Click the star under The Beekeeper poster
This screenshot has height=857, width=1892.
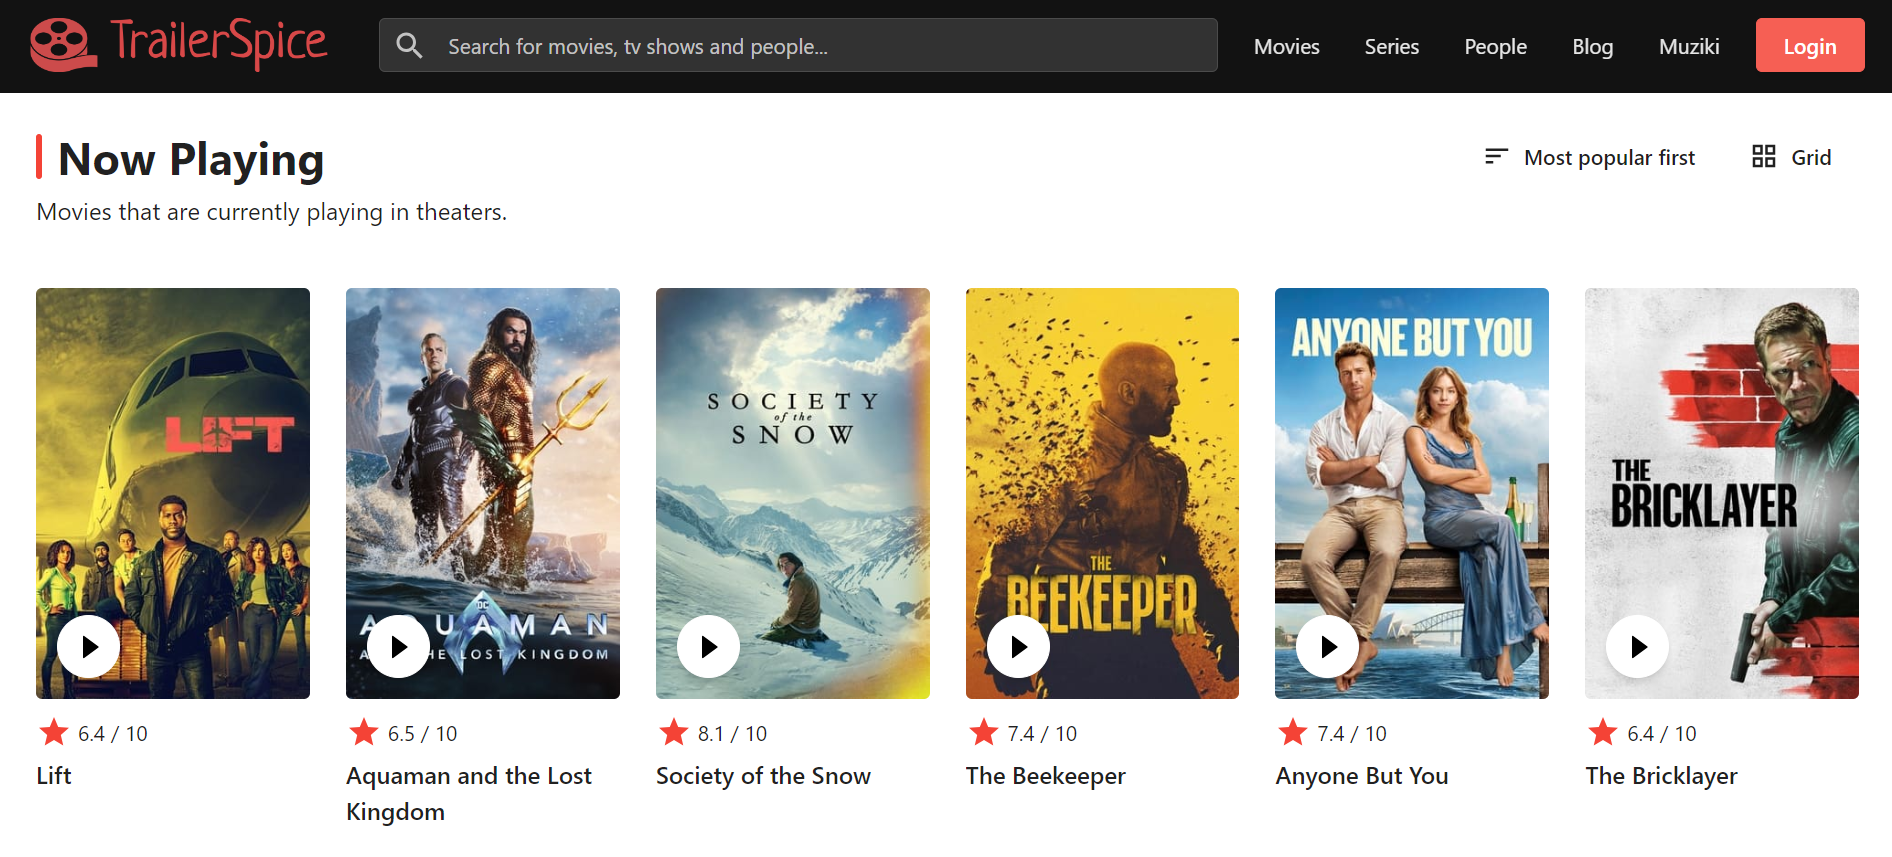[984, 732]
